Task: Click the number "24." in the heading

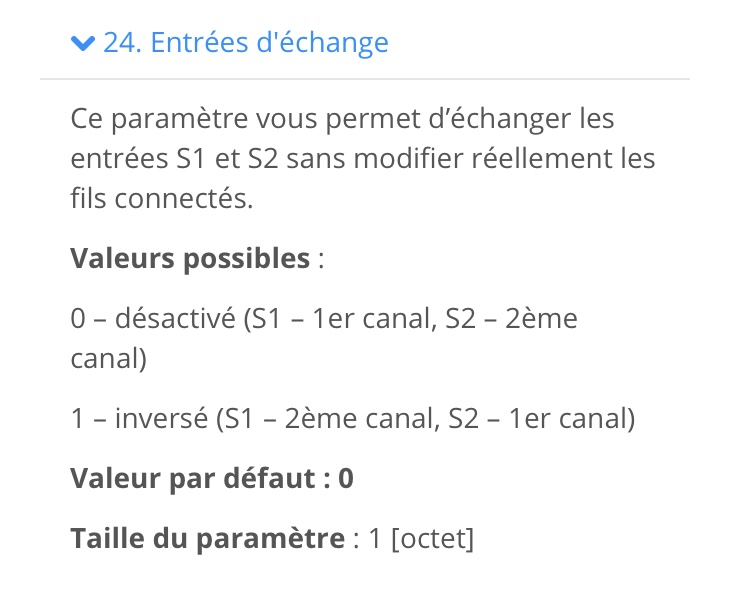Action: (122, 43)
